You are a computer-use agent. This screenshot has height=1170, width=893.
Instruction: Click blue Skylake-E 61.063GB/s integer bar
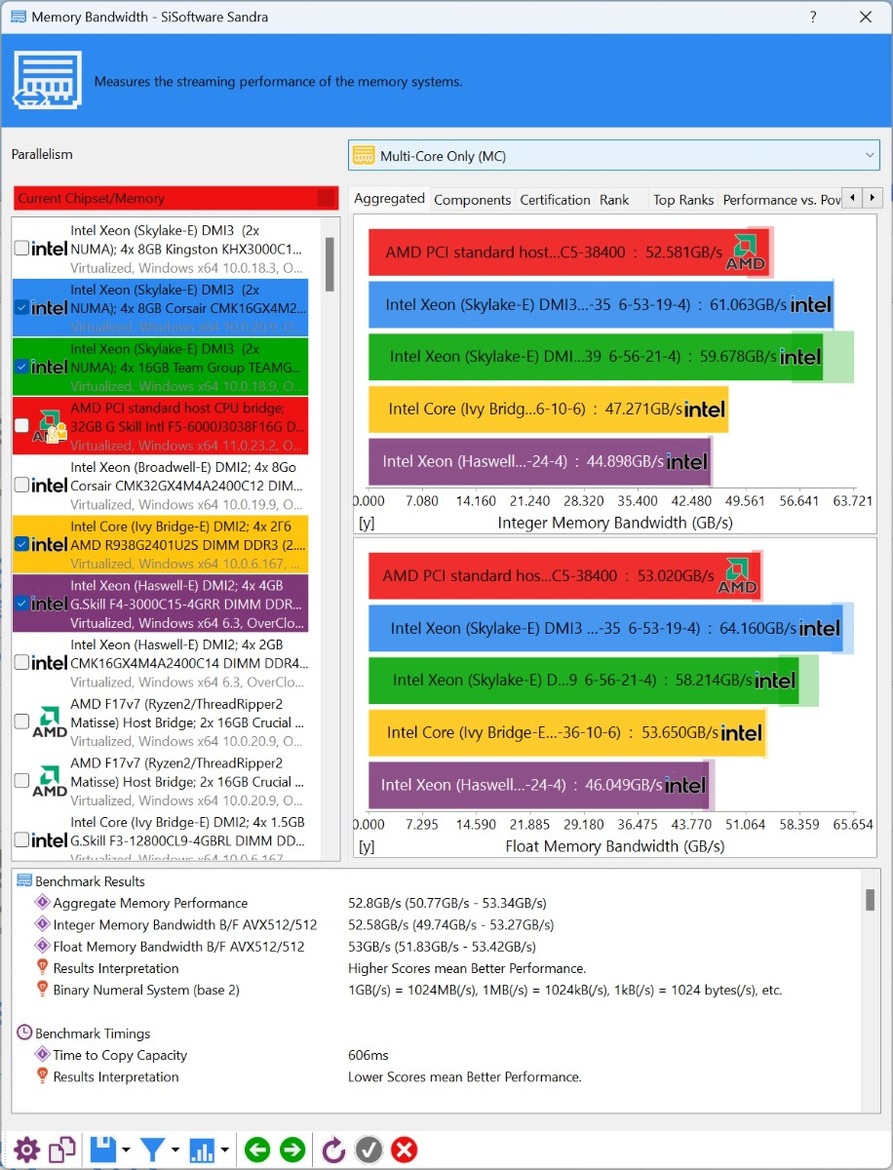point(601,304)
